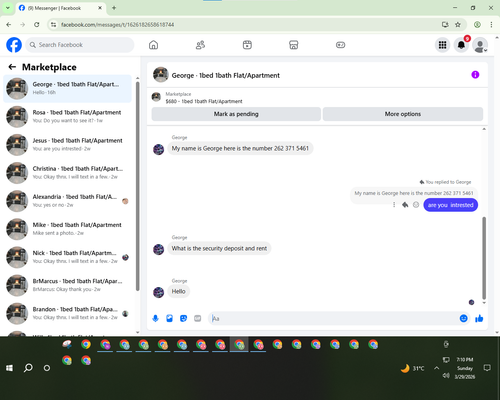Open the Chrome profile icon
Image resolution: width=500 pixels, height=400 pixels.
[477, 25]
